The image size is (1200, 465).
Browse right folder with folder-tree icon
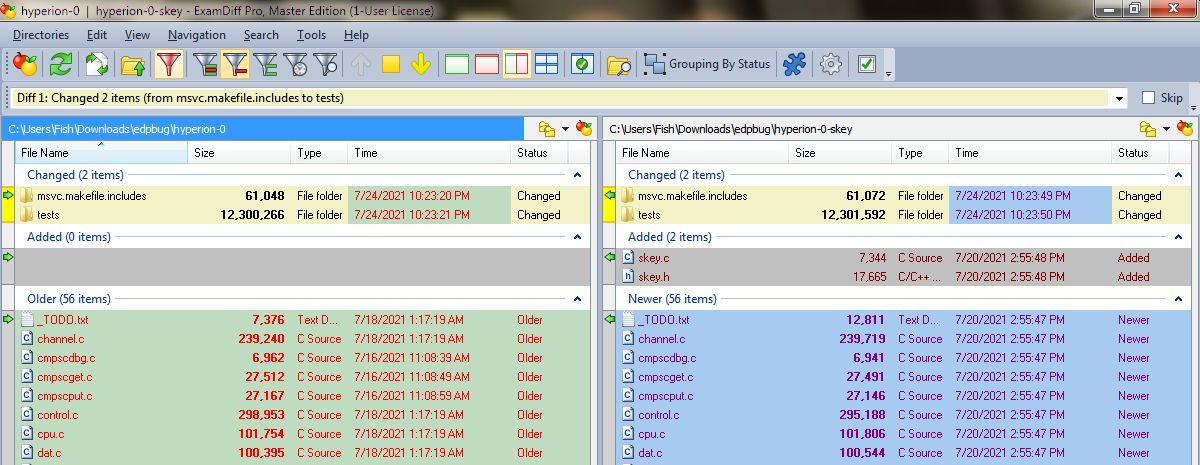pyautogui.click(x=1148, y=129)
